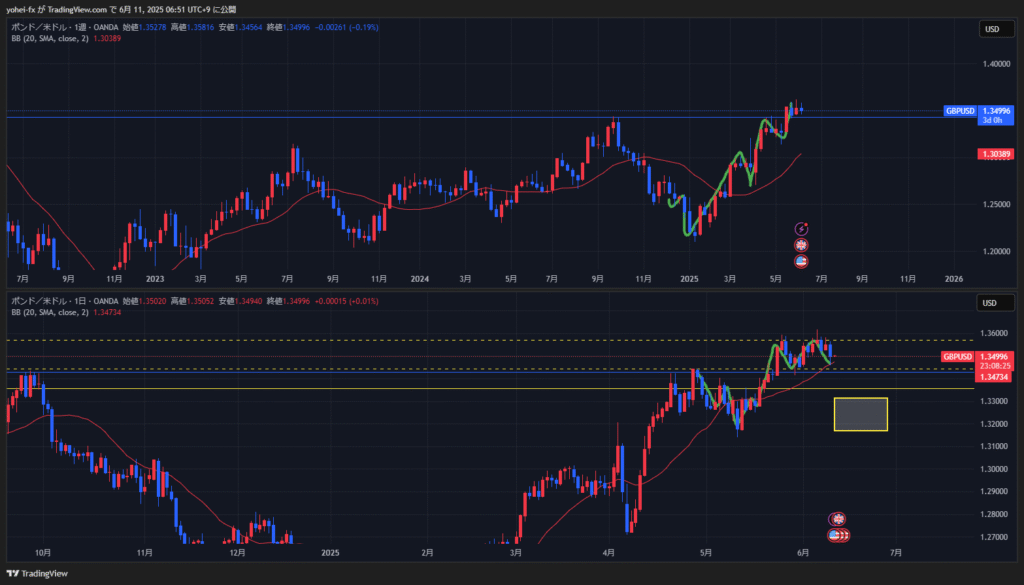Open UK flag economic event on weekly chart
Screen dimensions: 1024x585
click(801, 245)
